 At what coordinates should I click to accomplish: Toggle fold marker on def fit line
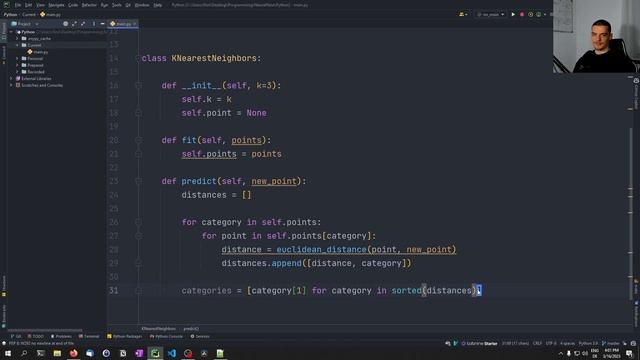pos(138,140)
